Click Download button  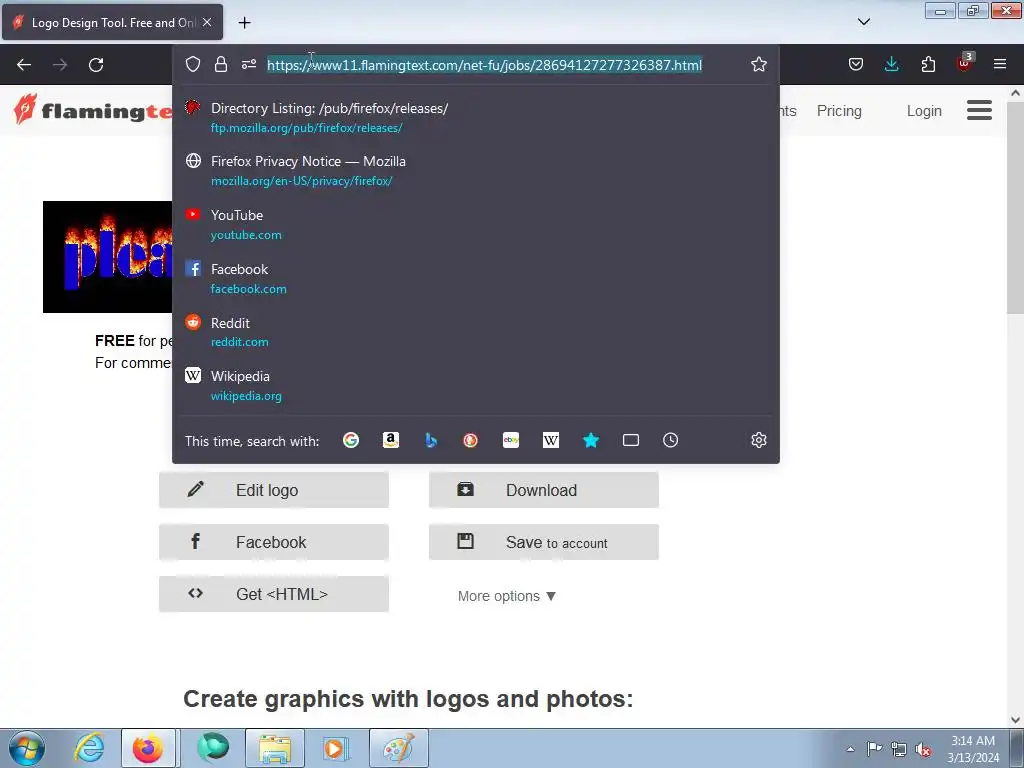543,490
